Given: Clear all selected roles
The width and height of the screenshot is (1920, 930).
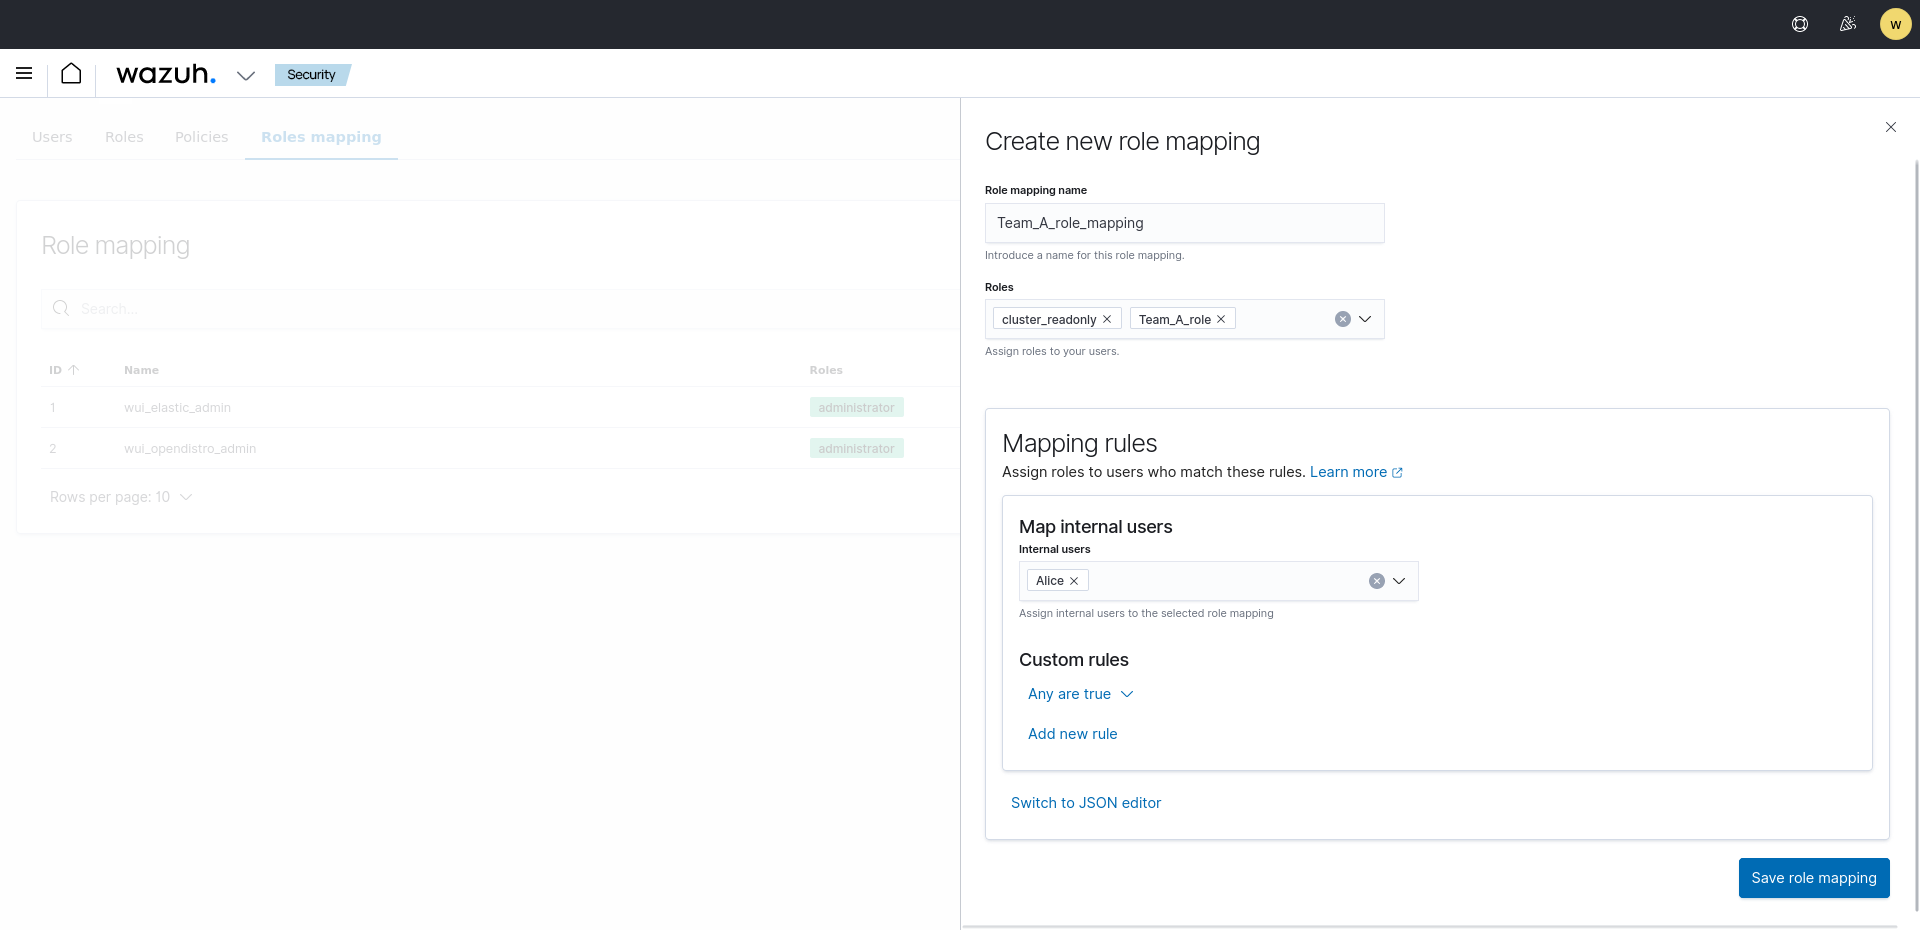Looking at the screenshot, I should click(x=1343, y=319).
